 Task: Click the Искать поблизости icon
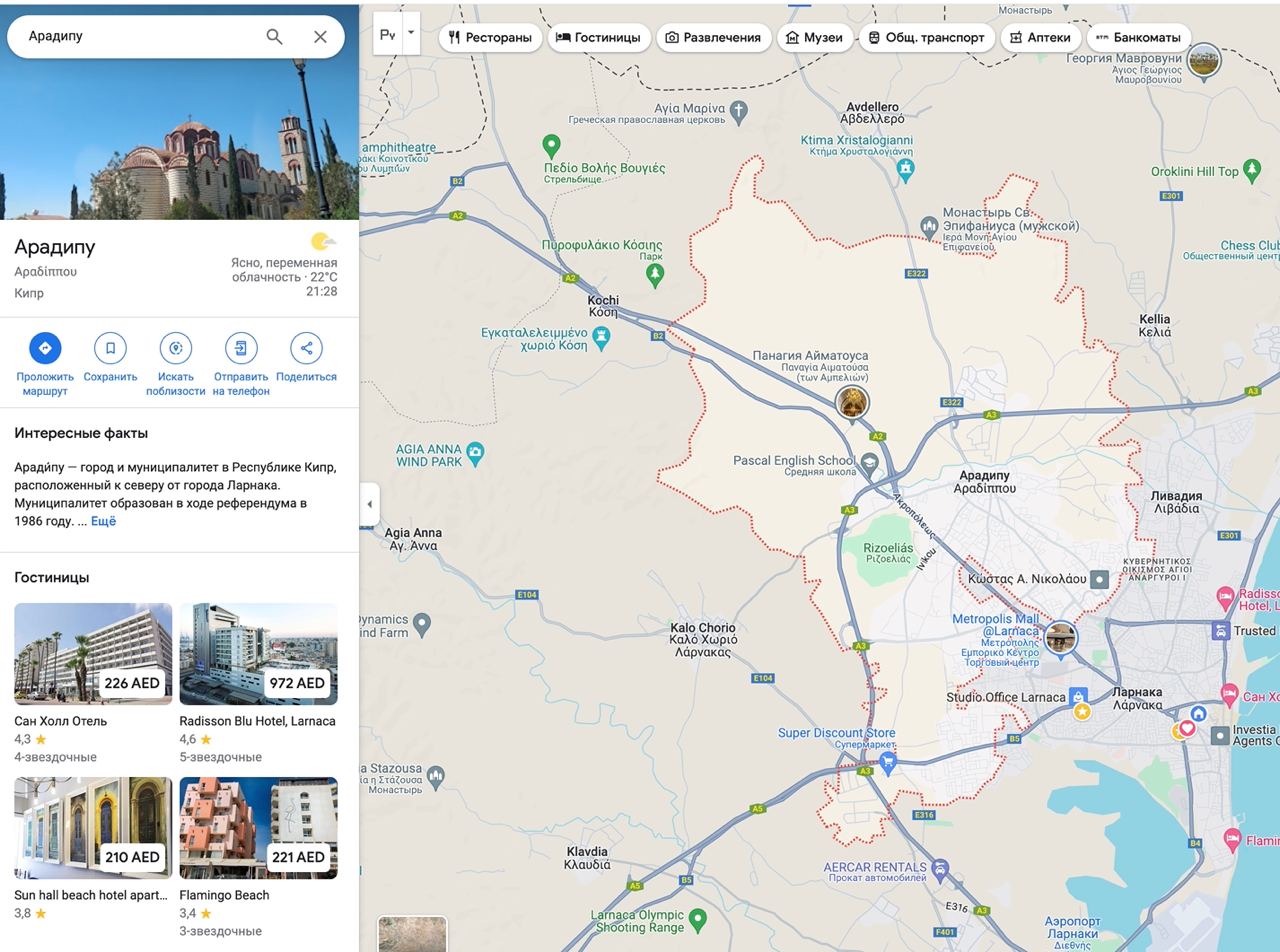pos(176,348)
